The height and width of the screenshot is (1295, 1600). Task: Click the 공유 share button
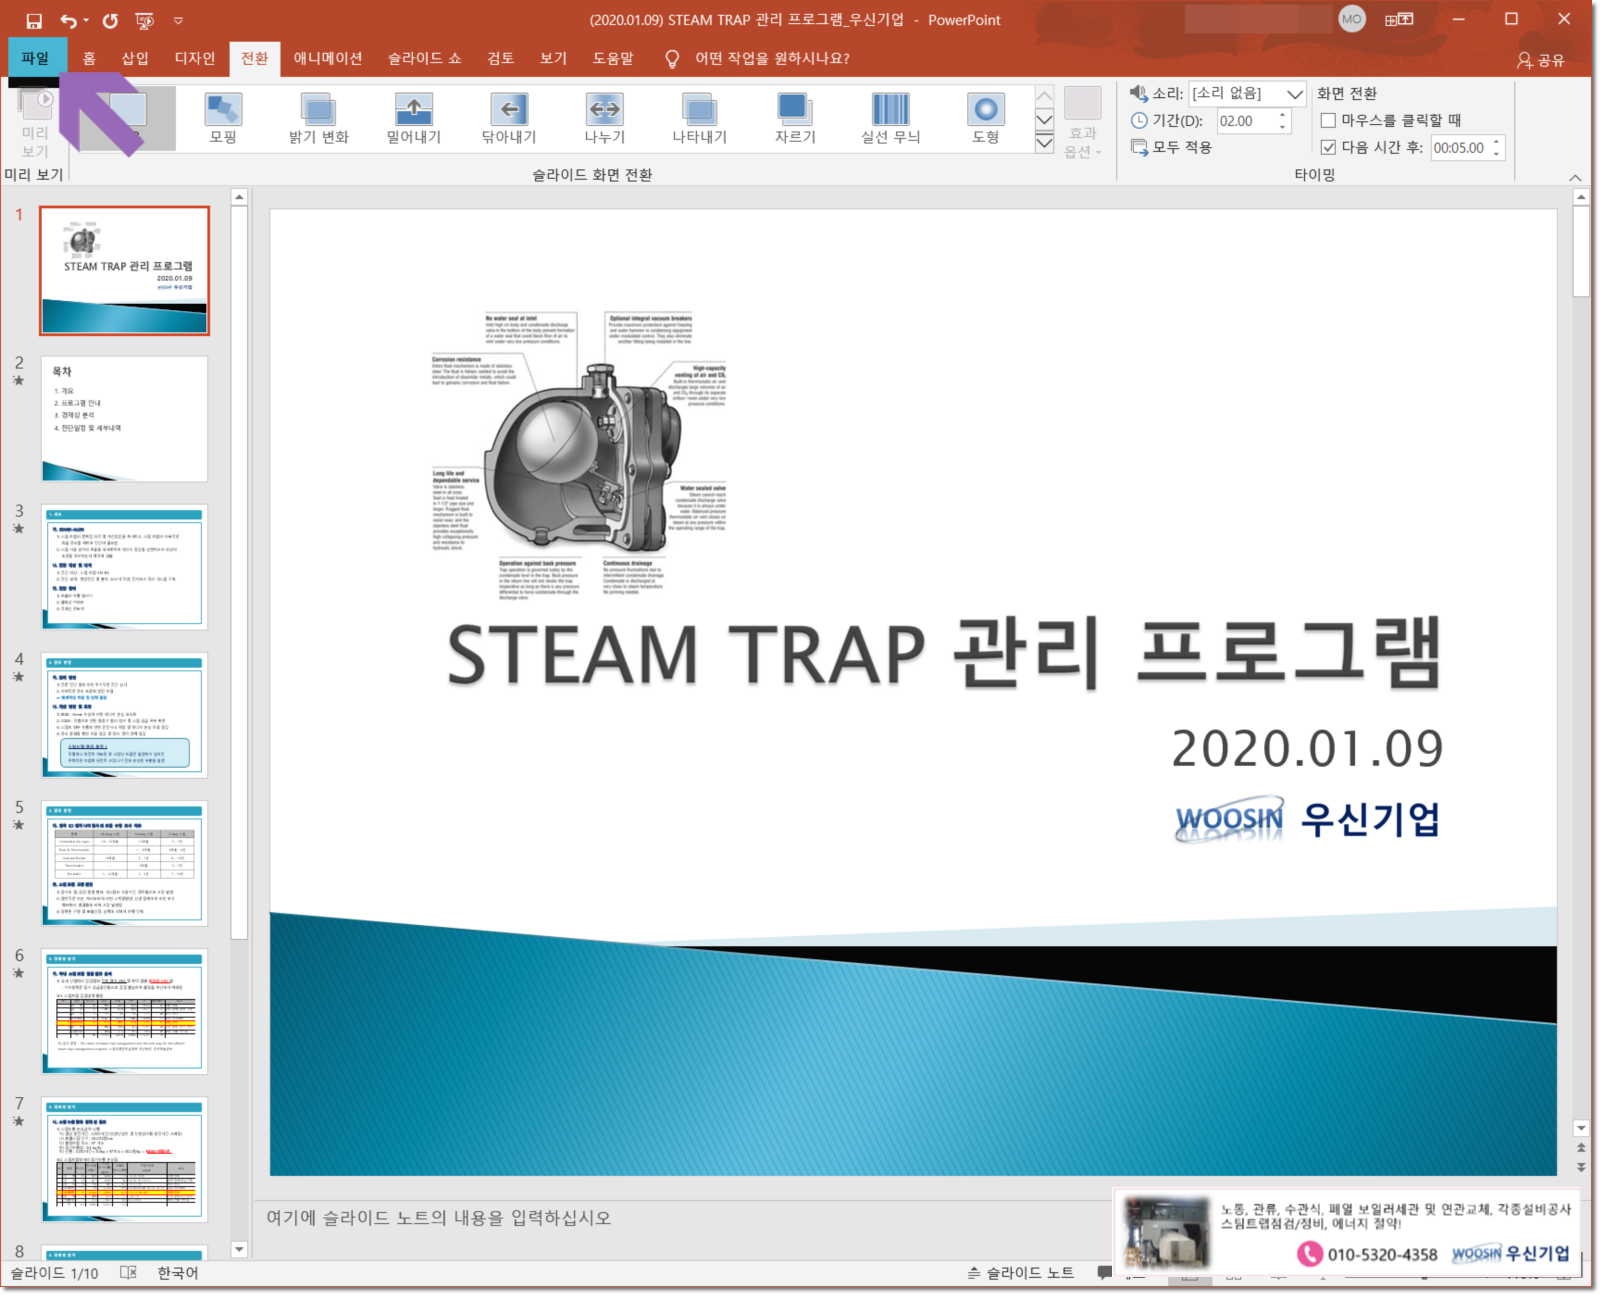pos(1540,60)
